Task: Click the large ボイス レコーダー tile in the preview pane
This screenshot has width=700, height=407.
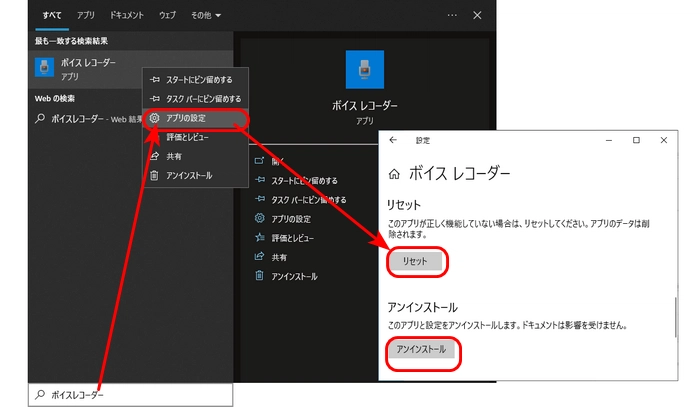Action: coord(365,69)
